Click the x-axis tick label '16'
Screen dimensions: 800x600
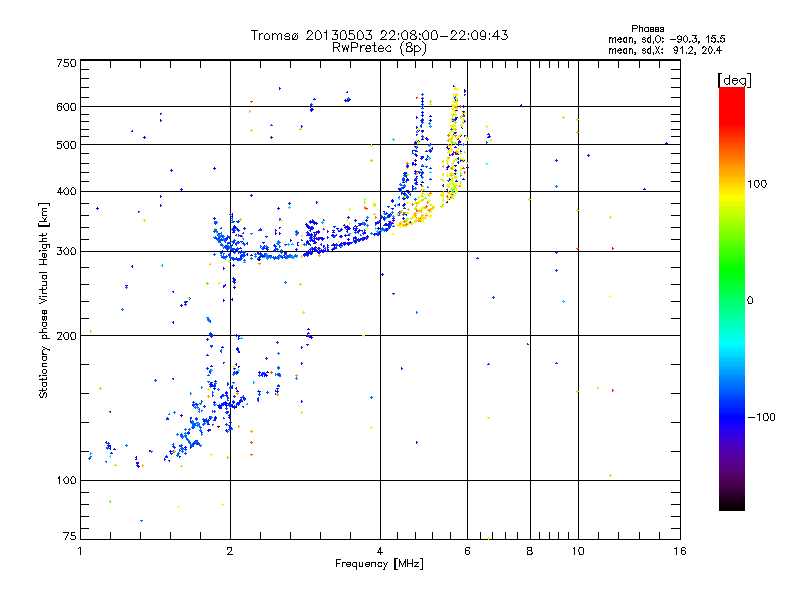[x=680, y=551]
